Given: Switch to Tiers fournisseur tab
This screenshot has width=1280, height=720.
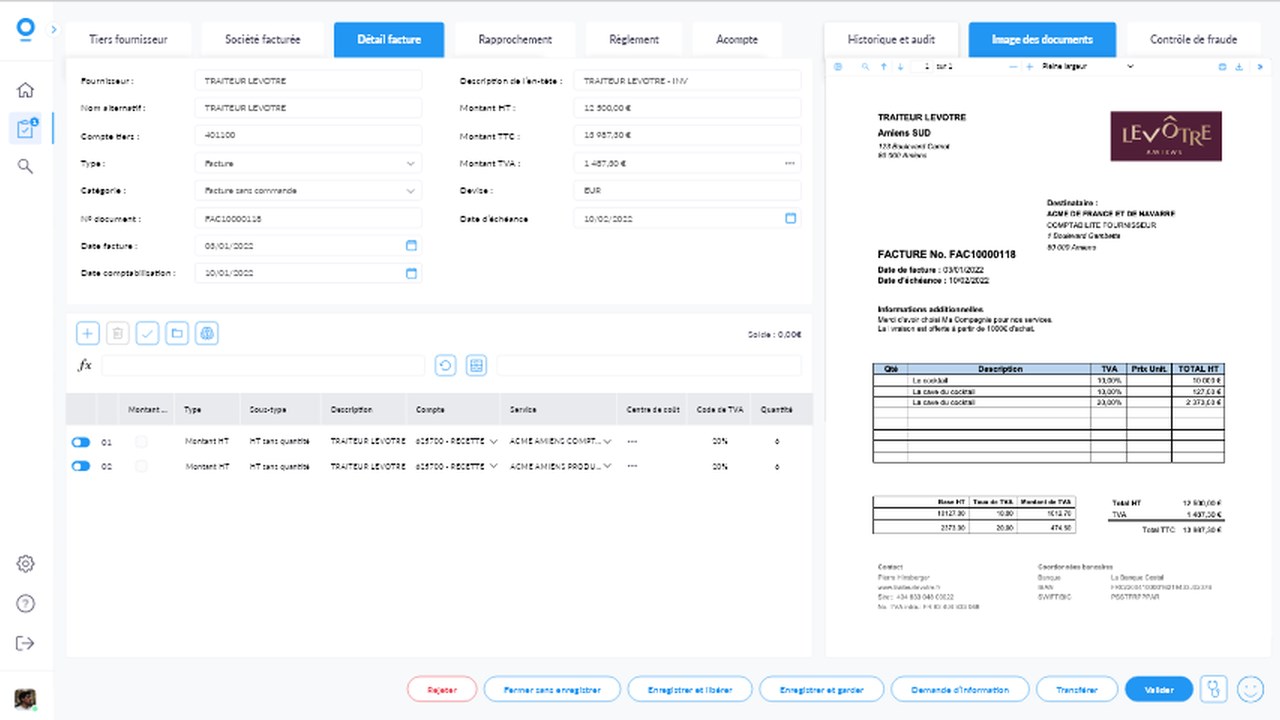Looking at the screenshot, I should [128, 40].
